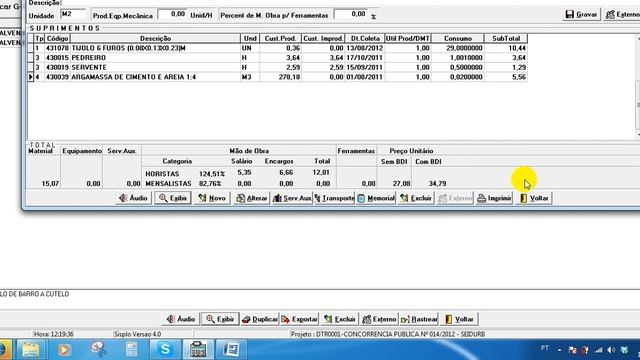Select row TIJOLO 6 FUROS

point(278,48)
